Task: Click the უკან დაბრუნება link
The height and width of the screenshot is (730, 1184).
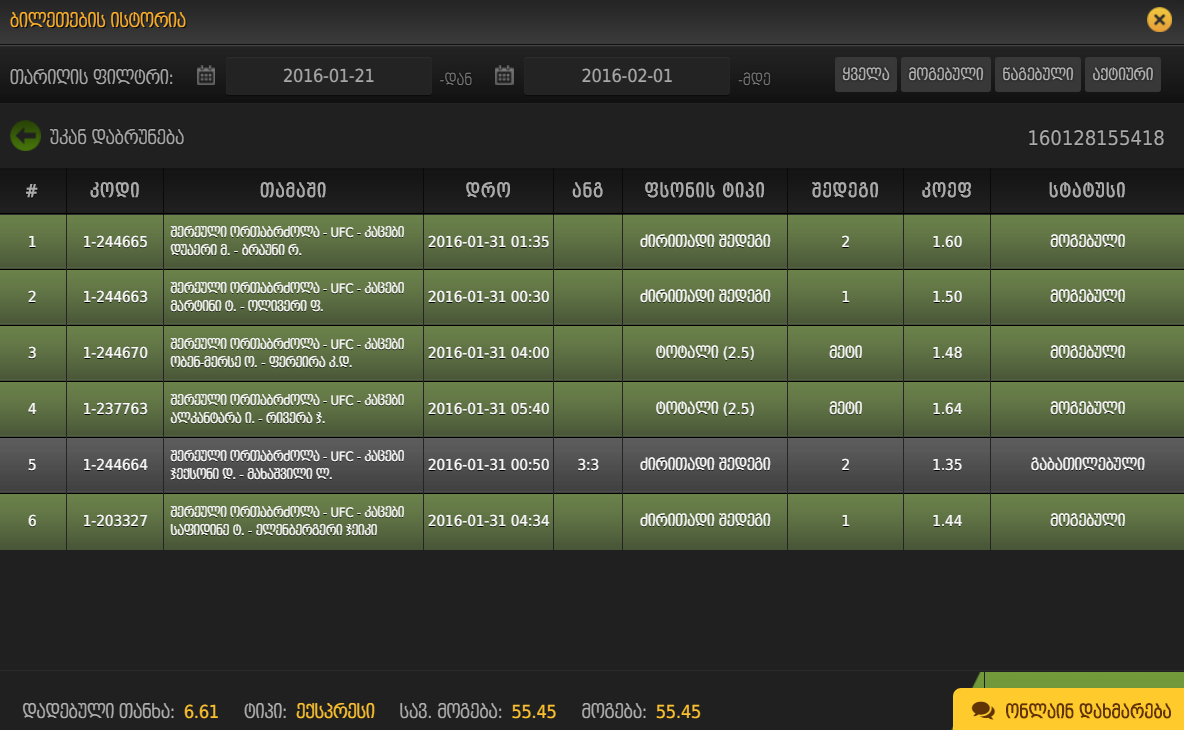Action: click(x=116, y=137)
